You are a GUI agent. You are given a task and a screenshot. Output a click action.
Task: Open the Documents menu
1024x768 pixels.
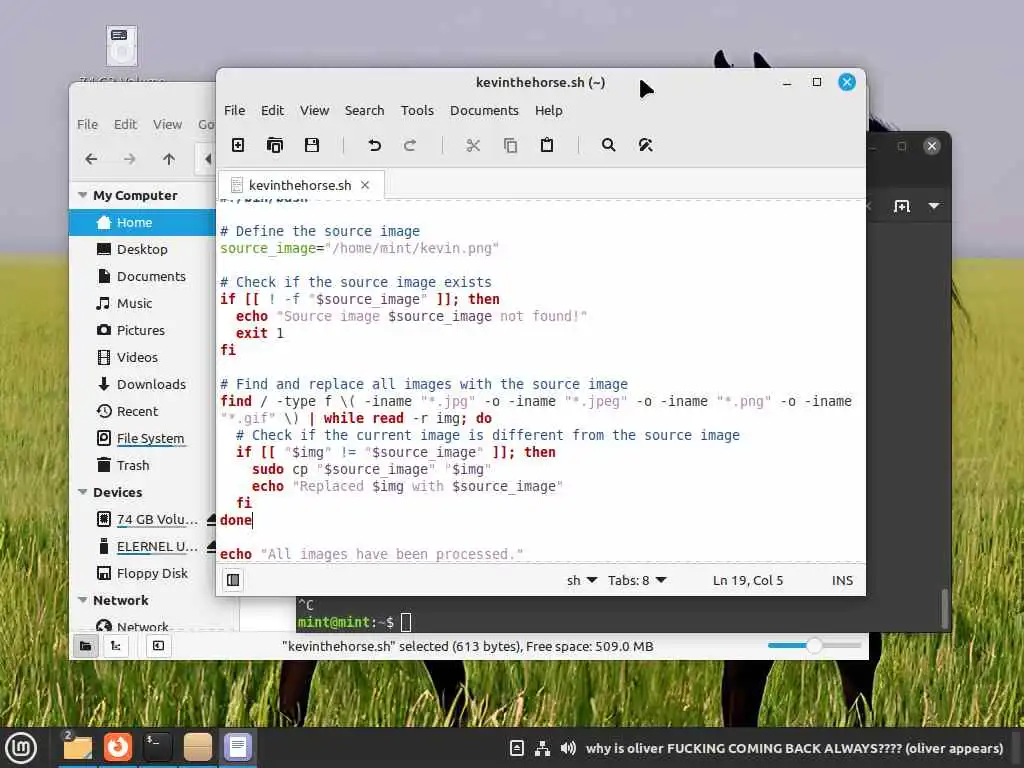pyautogui.click(x=484, y=110)
